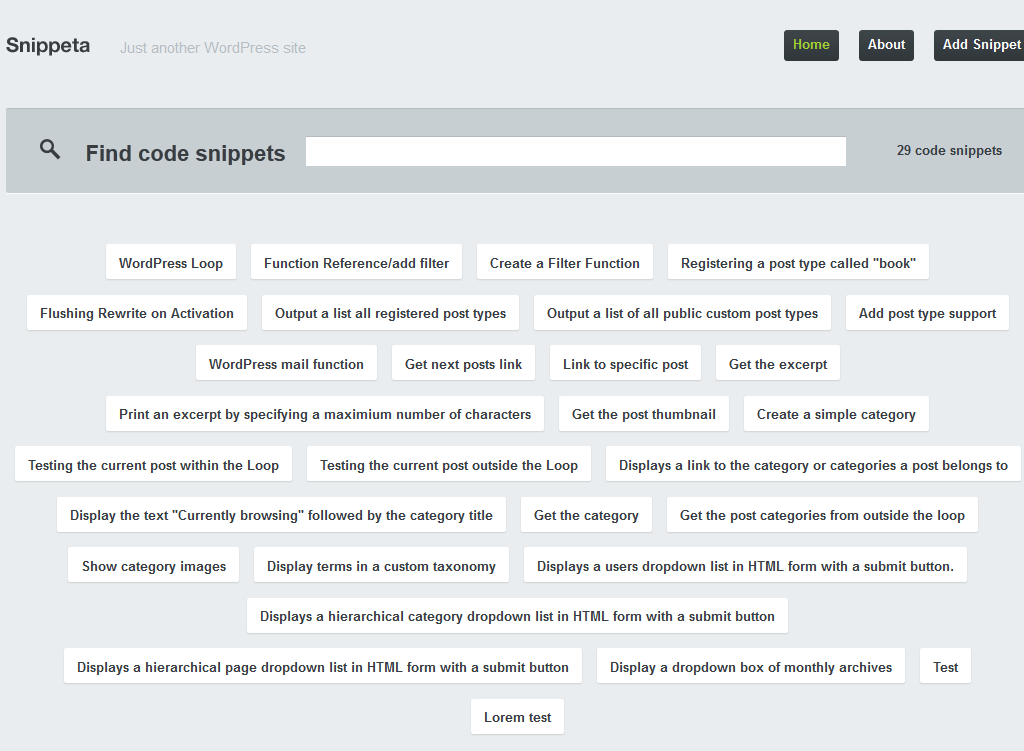This screenshot has width=1024, height=751.
Task: Open the Home menu item
Action: (811, 45)
